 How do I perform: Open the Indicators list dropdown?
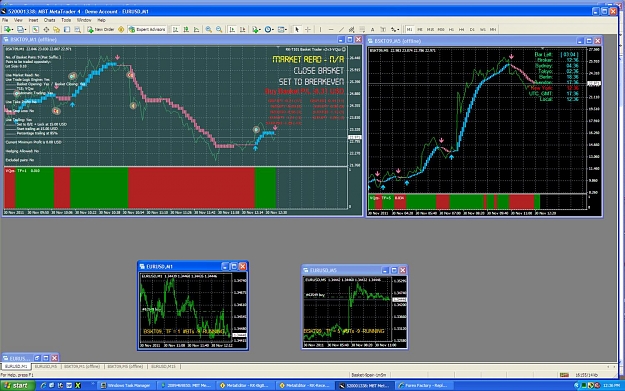point(256,29)
